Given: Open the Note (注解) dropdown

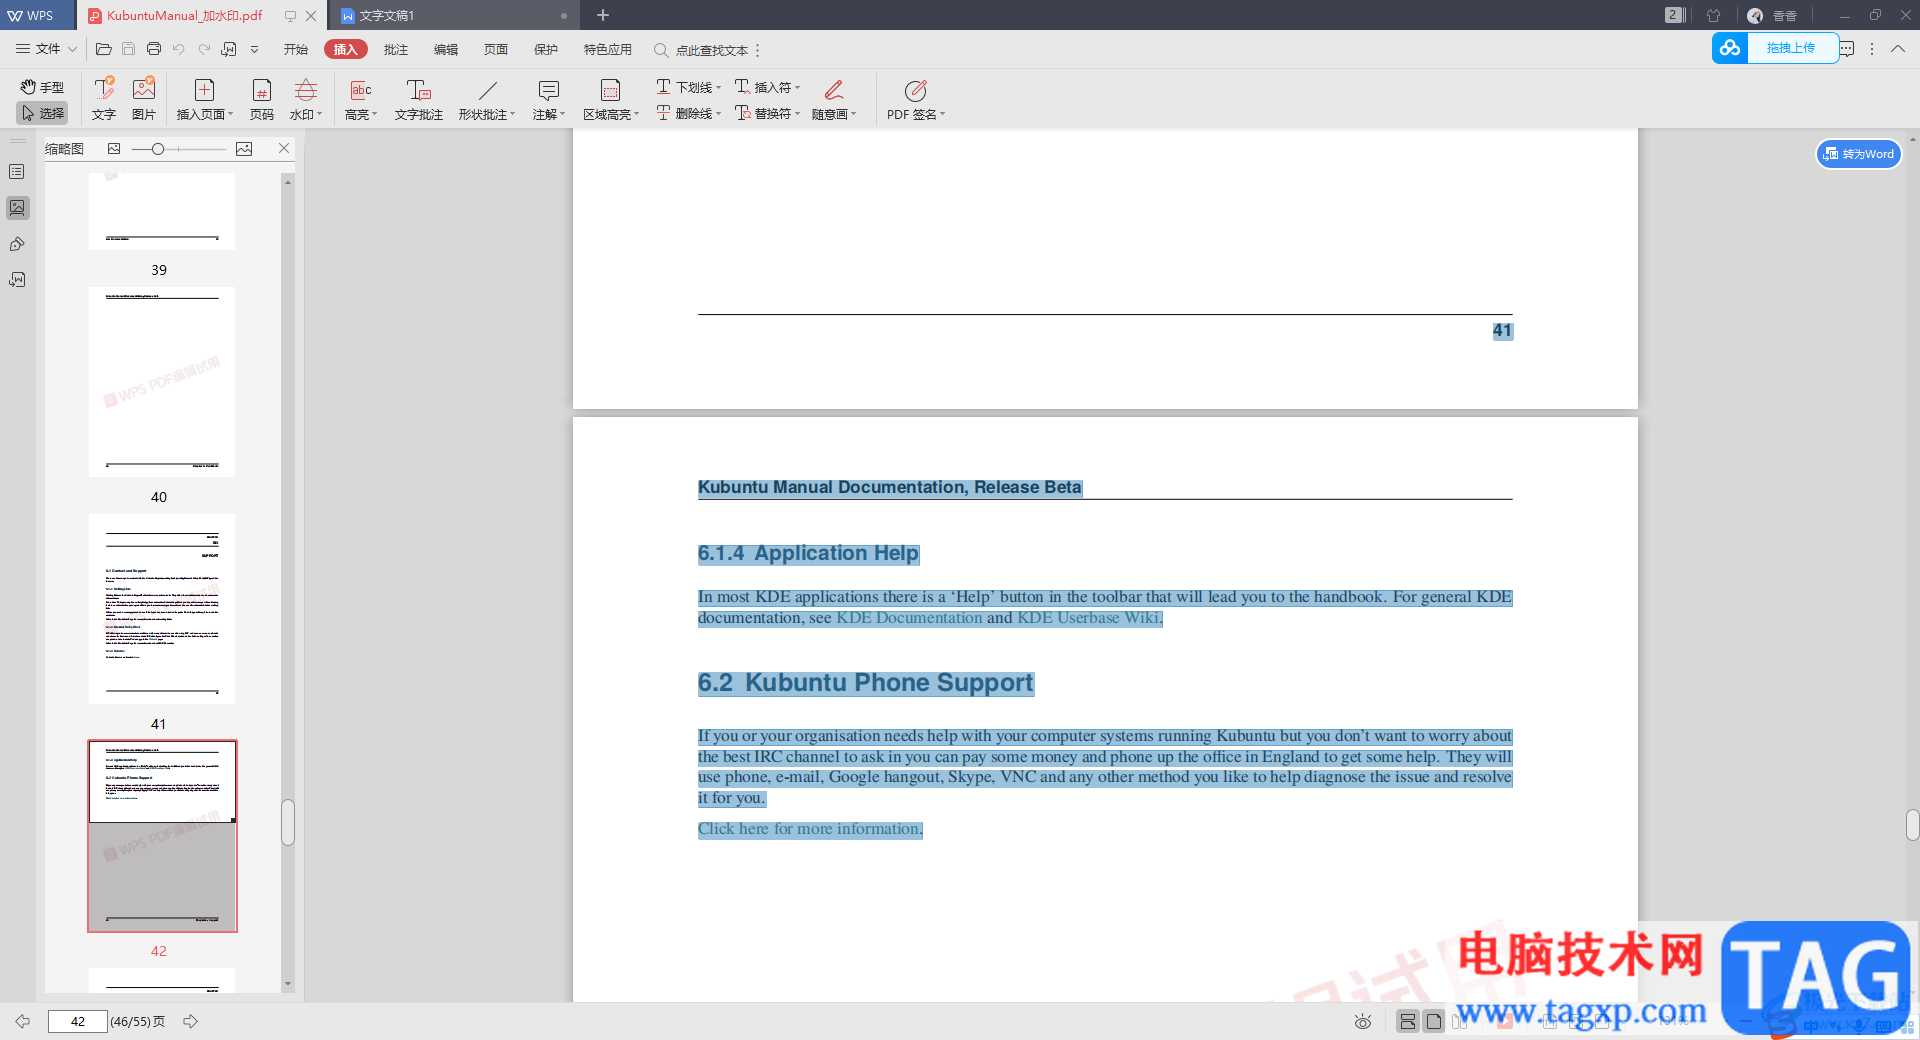Looking at the screenshot, I should [x=549, y=99].
